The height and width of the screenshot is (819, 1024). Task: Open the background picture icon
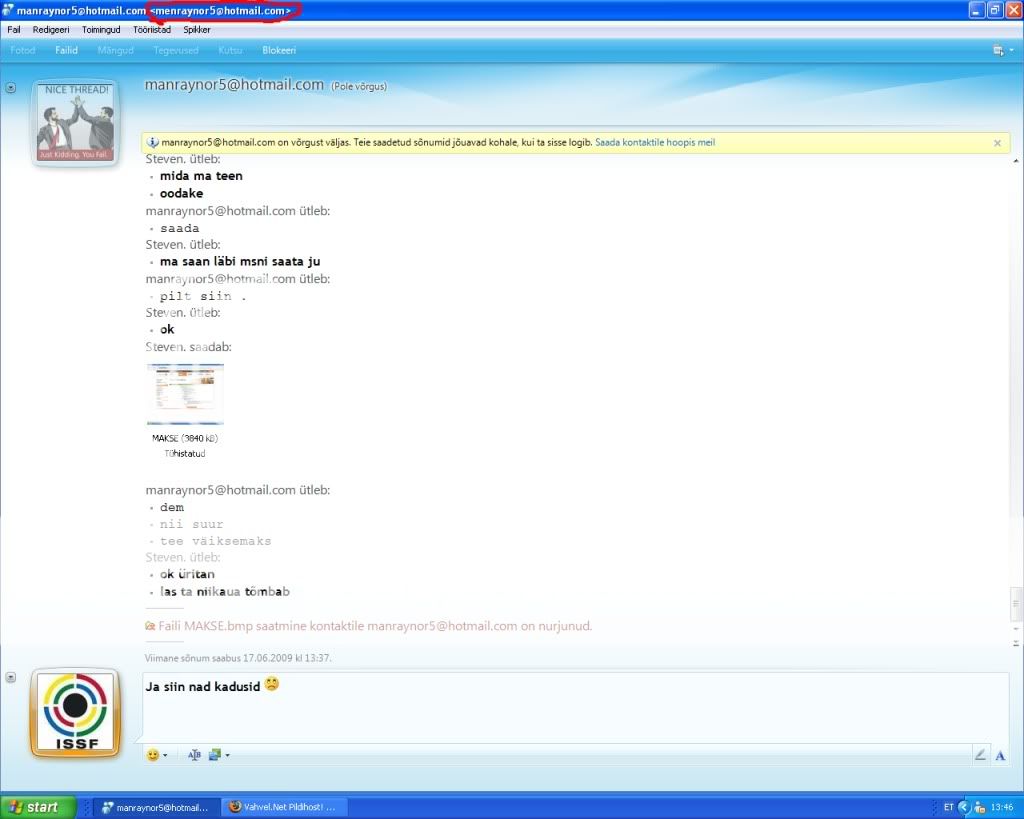tap(215, 755)
